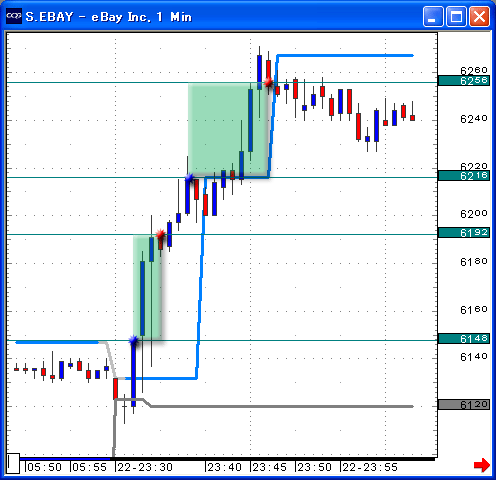Click the 23:50 time axis label
Screen dimensions: 496x480
[314, 467]
